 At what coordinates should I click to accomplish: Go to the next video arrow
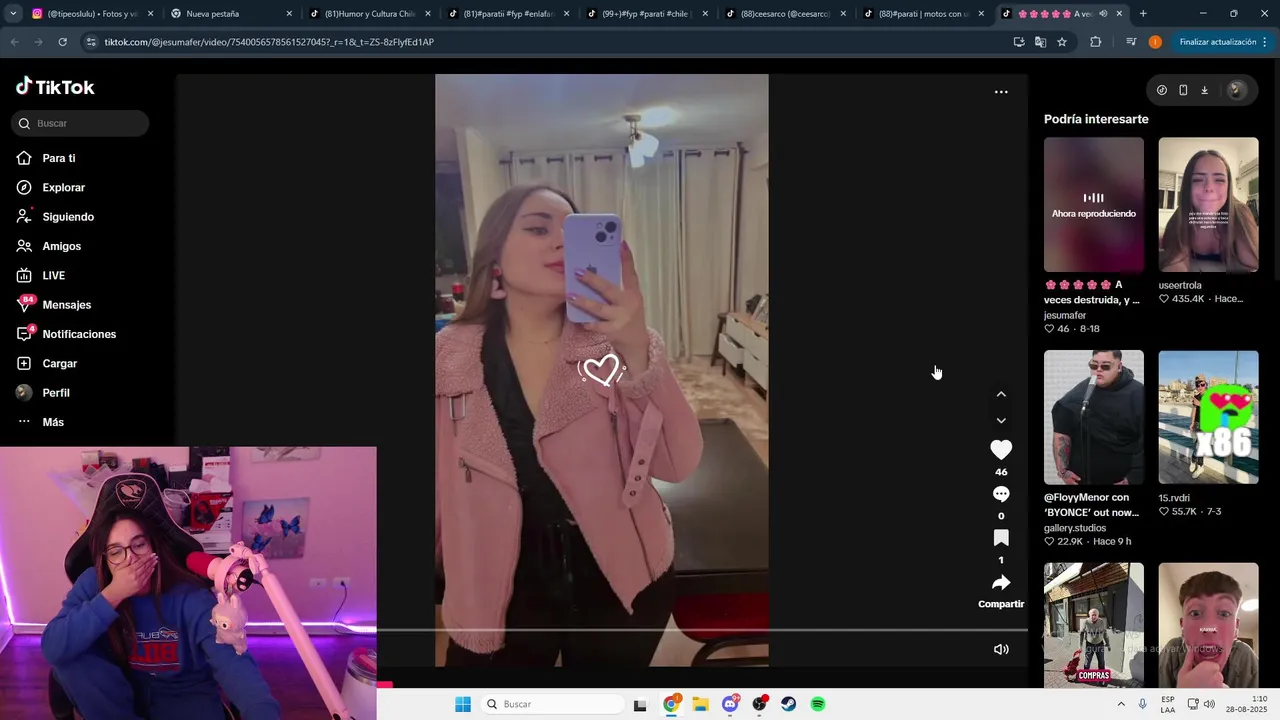(x=1001, y=420)
